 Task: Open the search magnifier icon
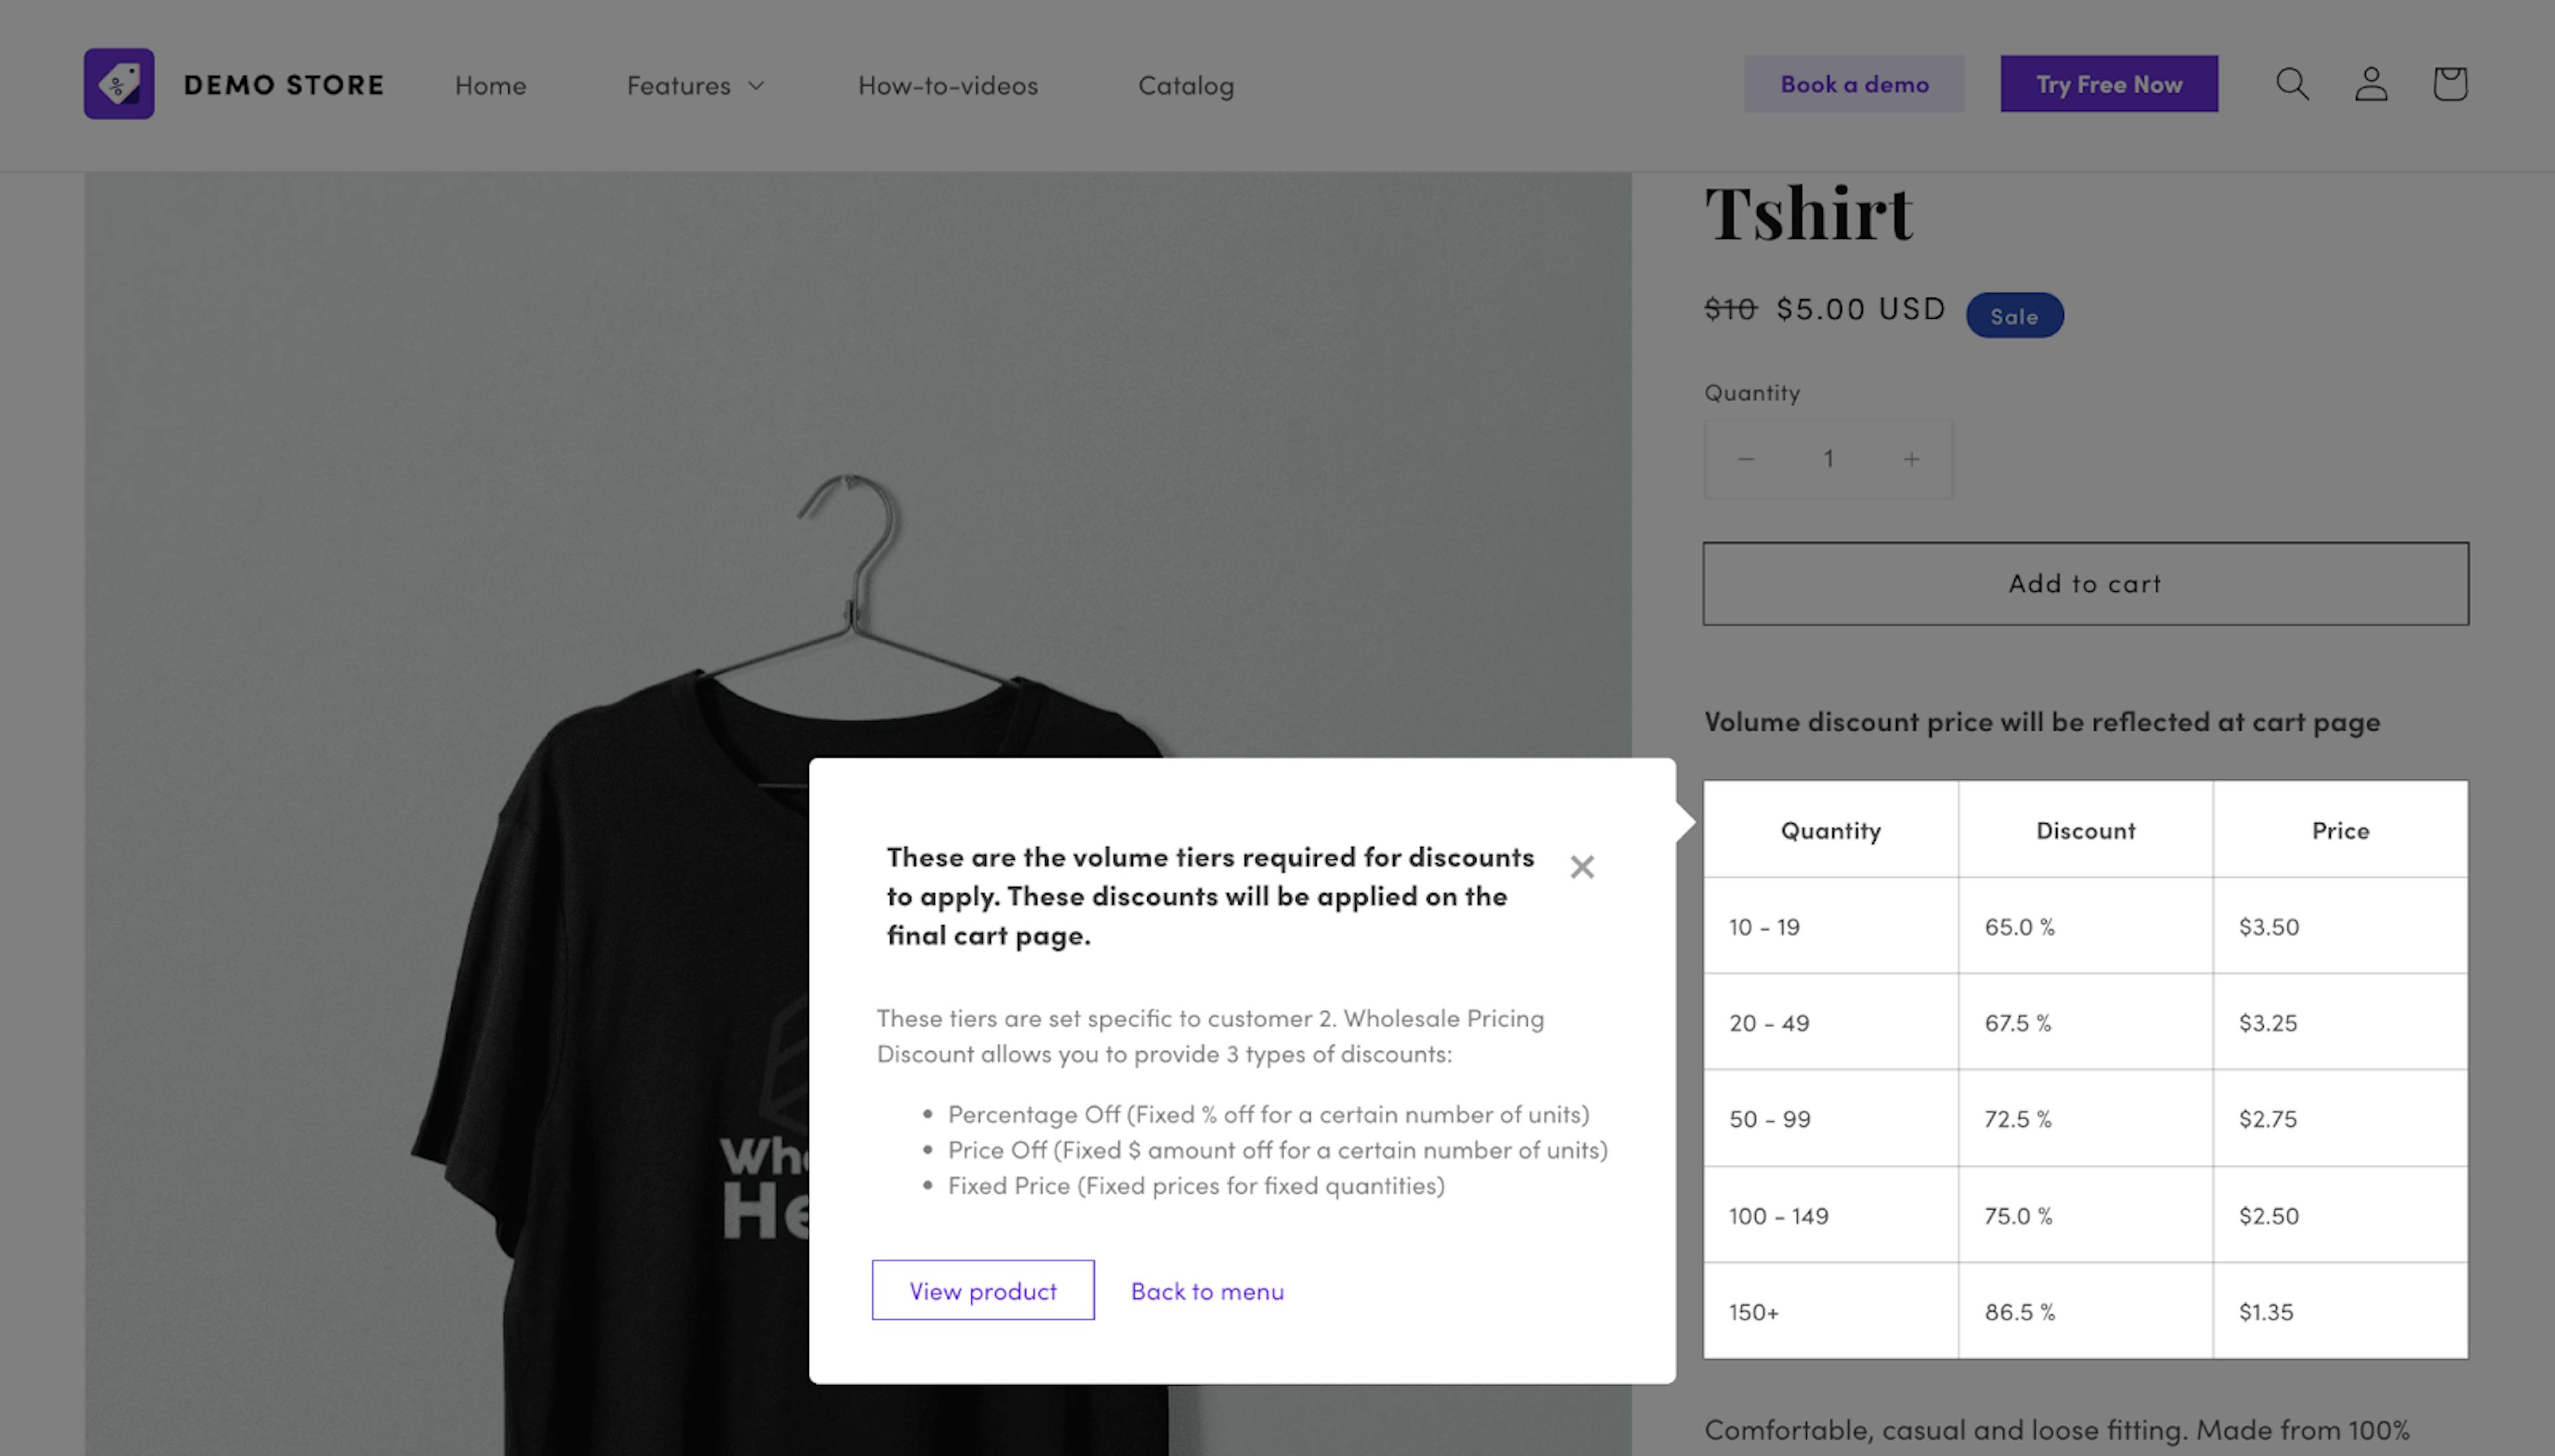click(x=2292, y=84)
